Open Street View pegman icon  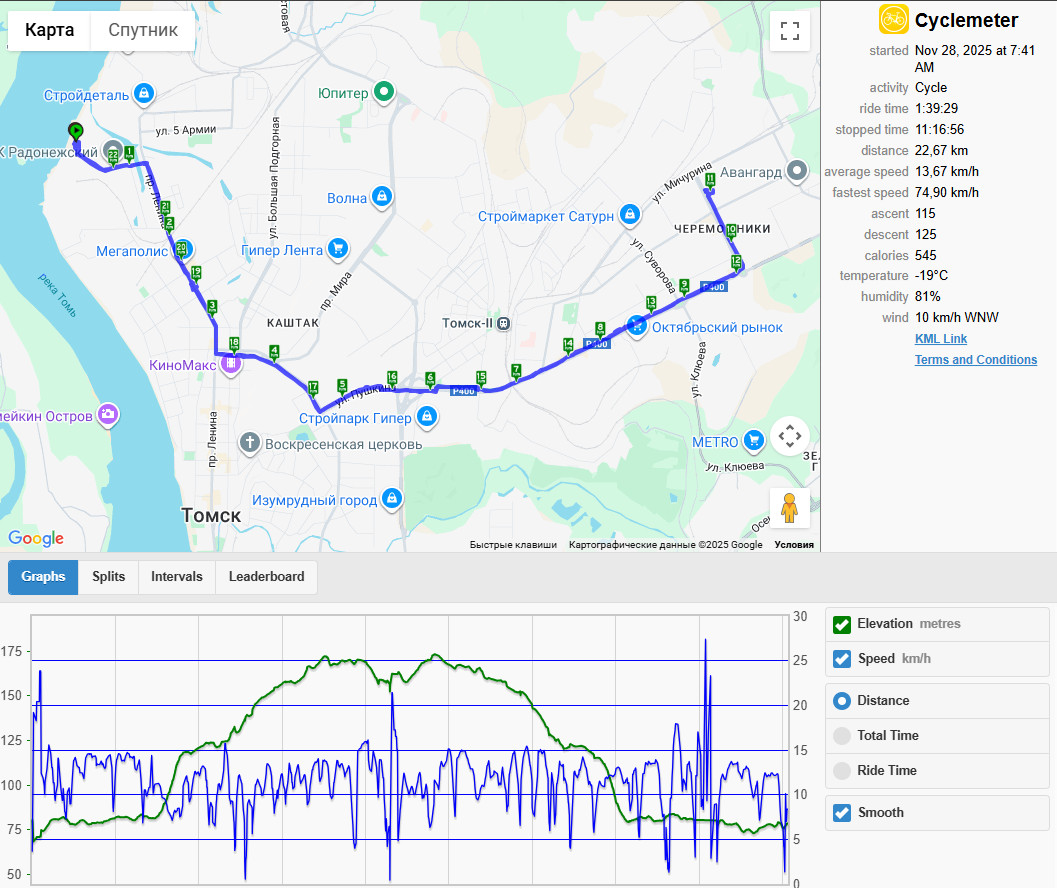click(789, 508)
